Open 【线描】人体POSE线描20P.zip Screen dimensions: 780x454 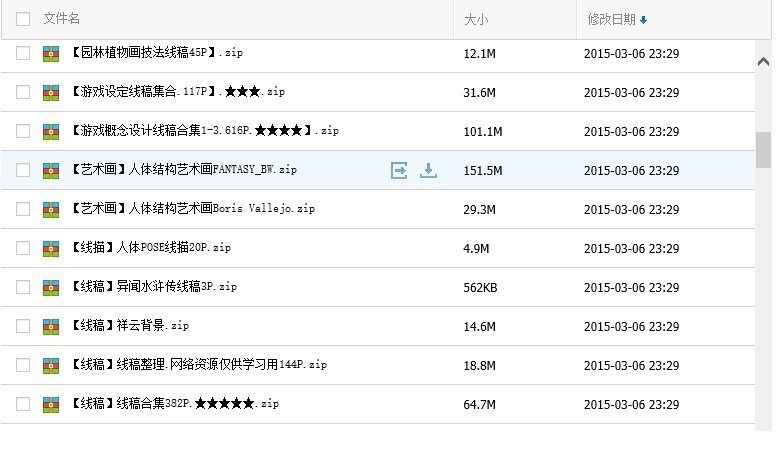(151, 247)
